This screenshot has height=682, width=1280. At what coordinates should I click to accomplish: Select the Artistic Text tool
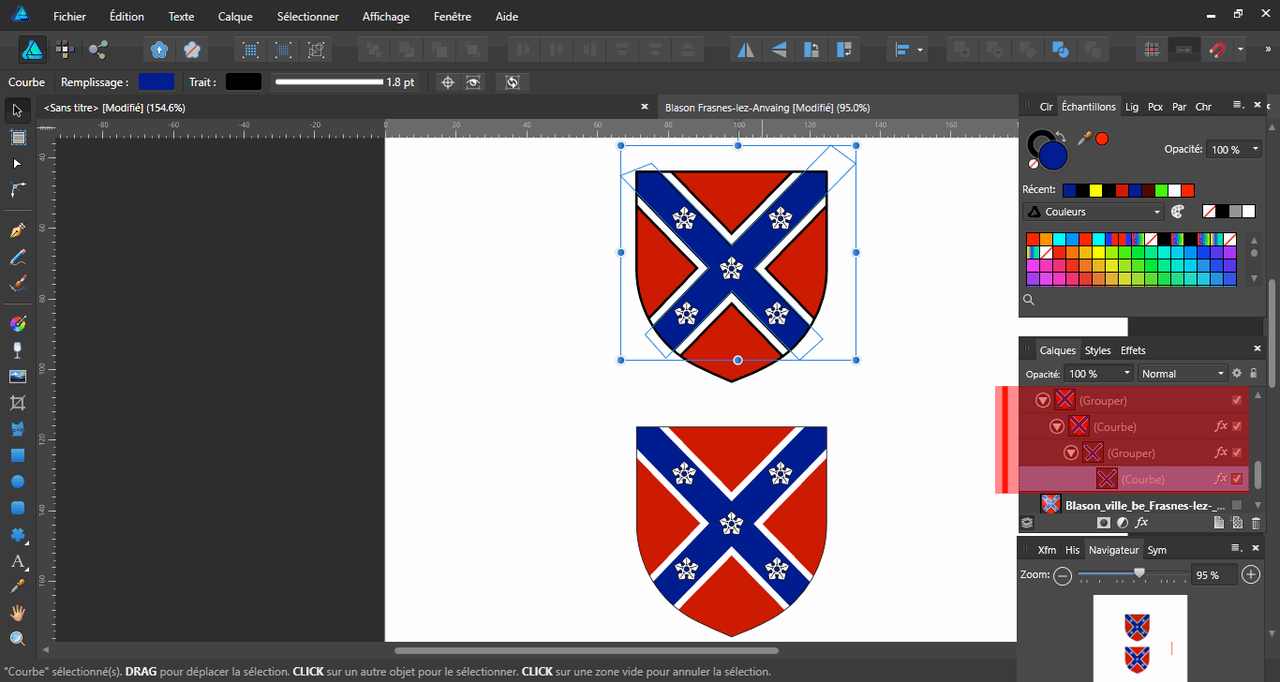[17, 561]
